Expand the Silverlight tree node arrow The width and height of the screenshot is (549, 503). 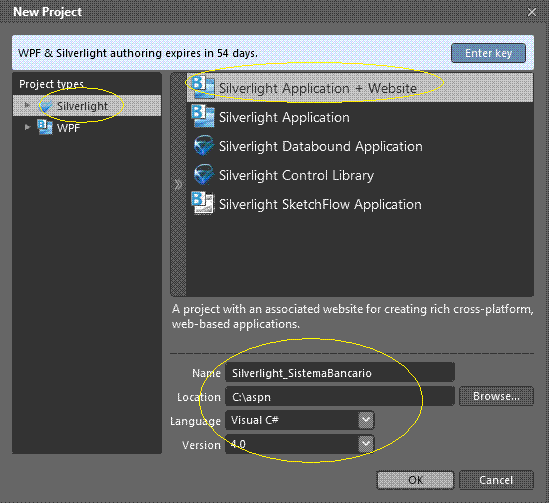coord(27,105)
